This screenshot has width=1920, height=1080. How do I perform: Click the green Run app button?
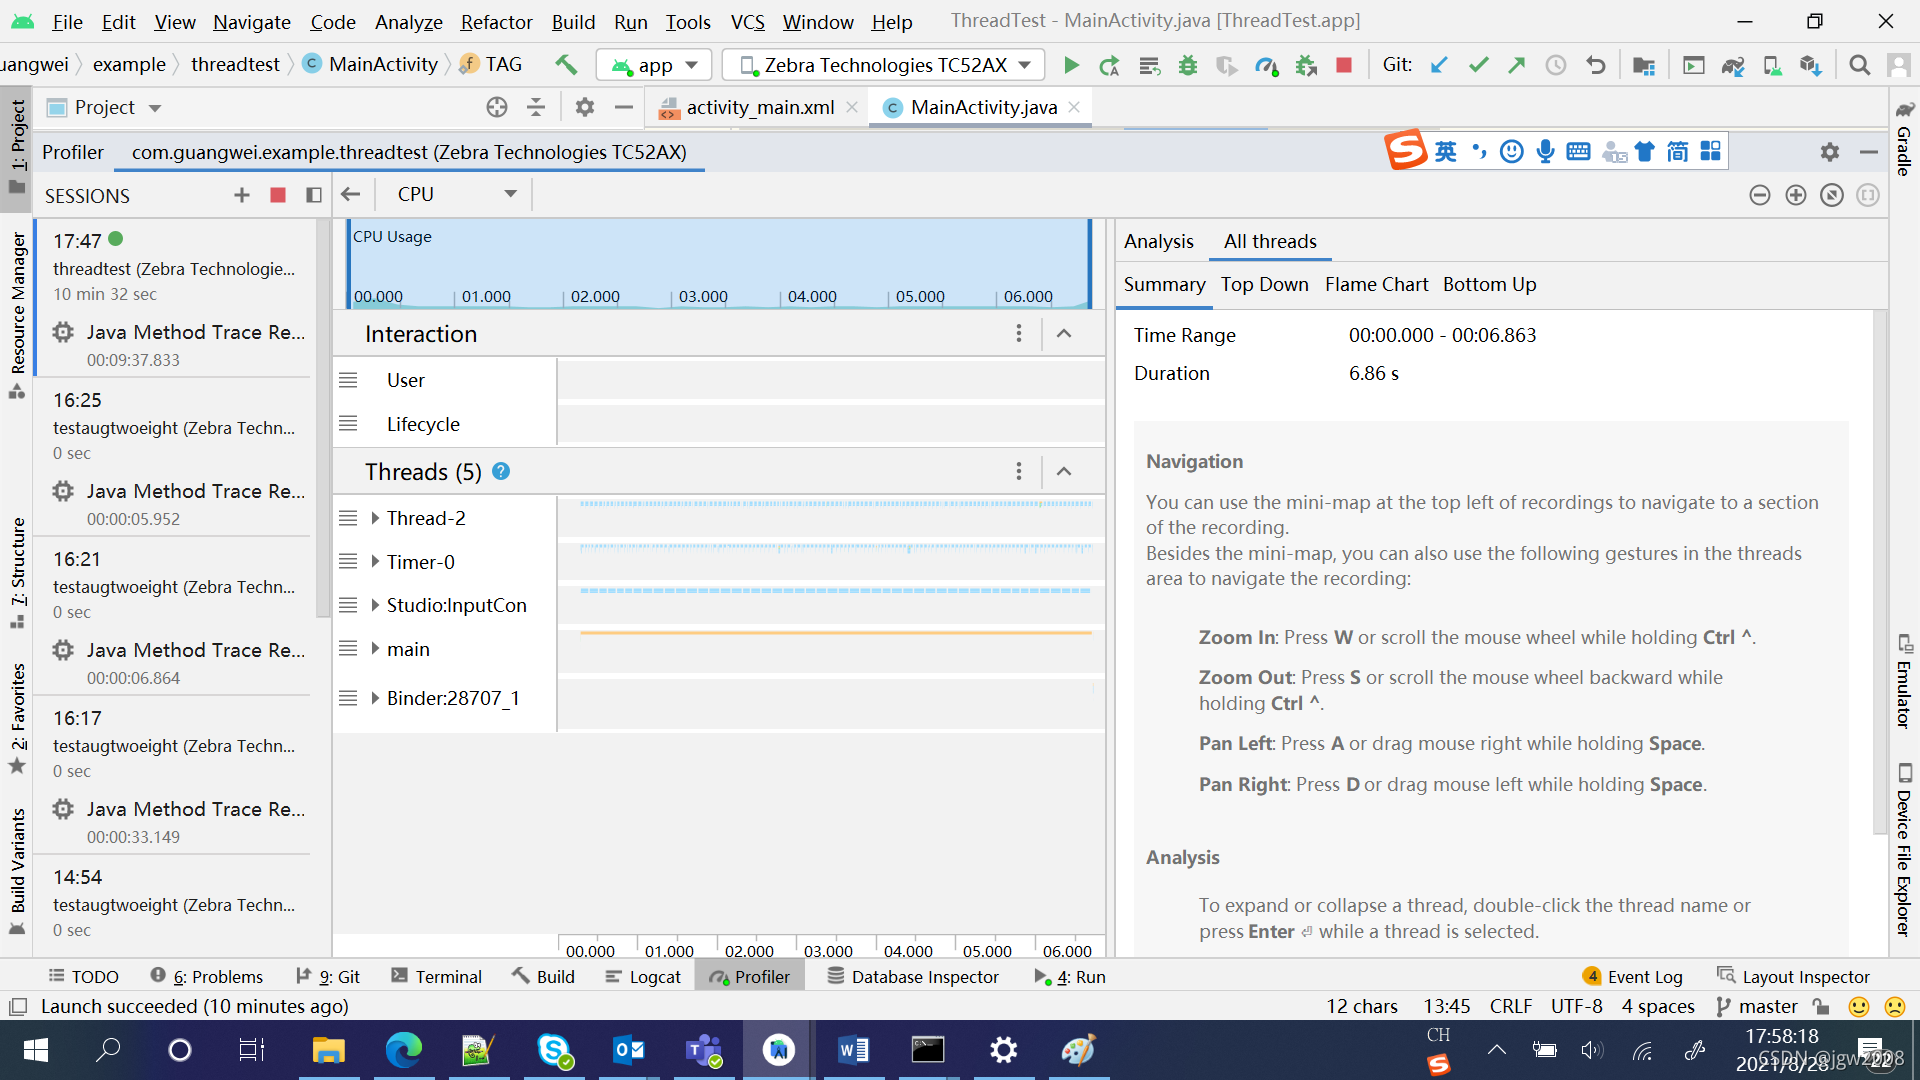1071,65
